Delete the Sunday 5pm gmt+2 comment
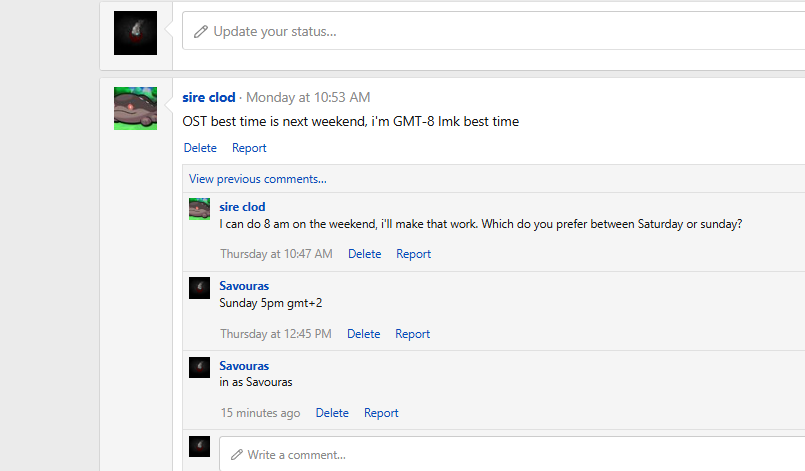The height and width of the screenshot is (471, 805). (363, 334)
